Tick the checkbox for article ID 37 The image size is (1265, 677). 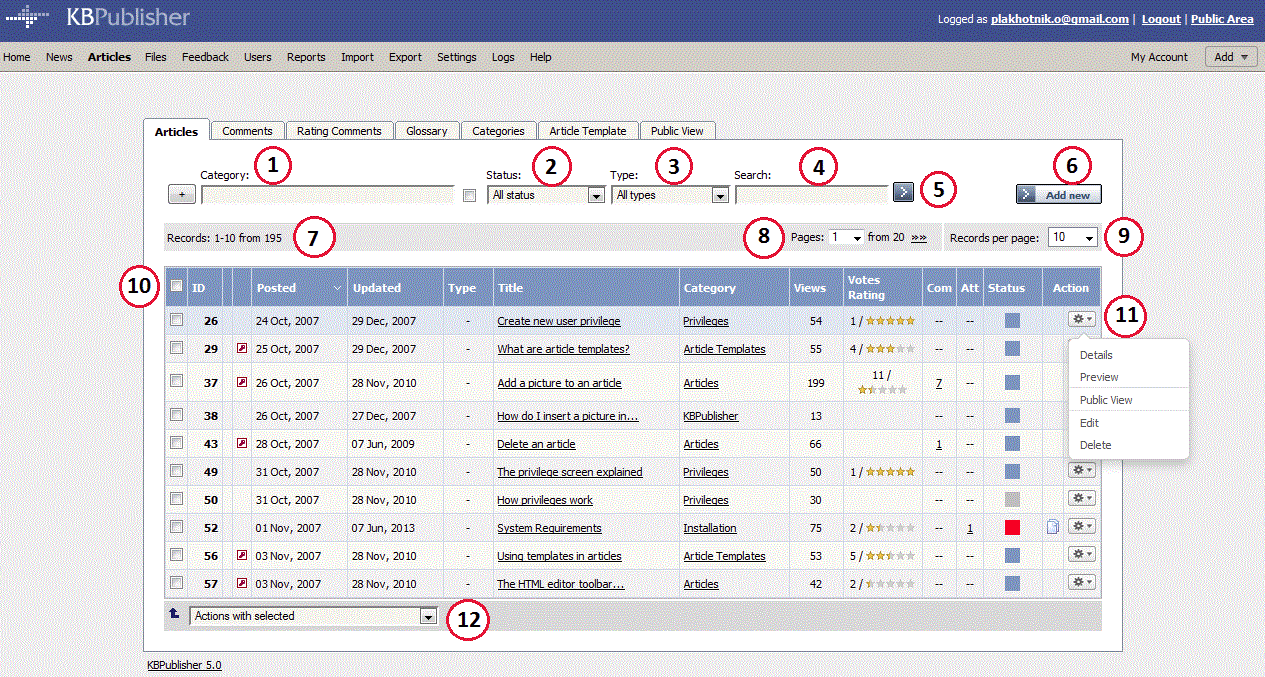pos(176,381)
